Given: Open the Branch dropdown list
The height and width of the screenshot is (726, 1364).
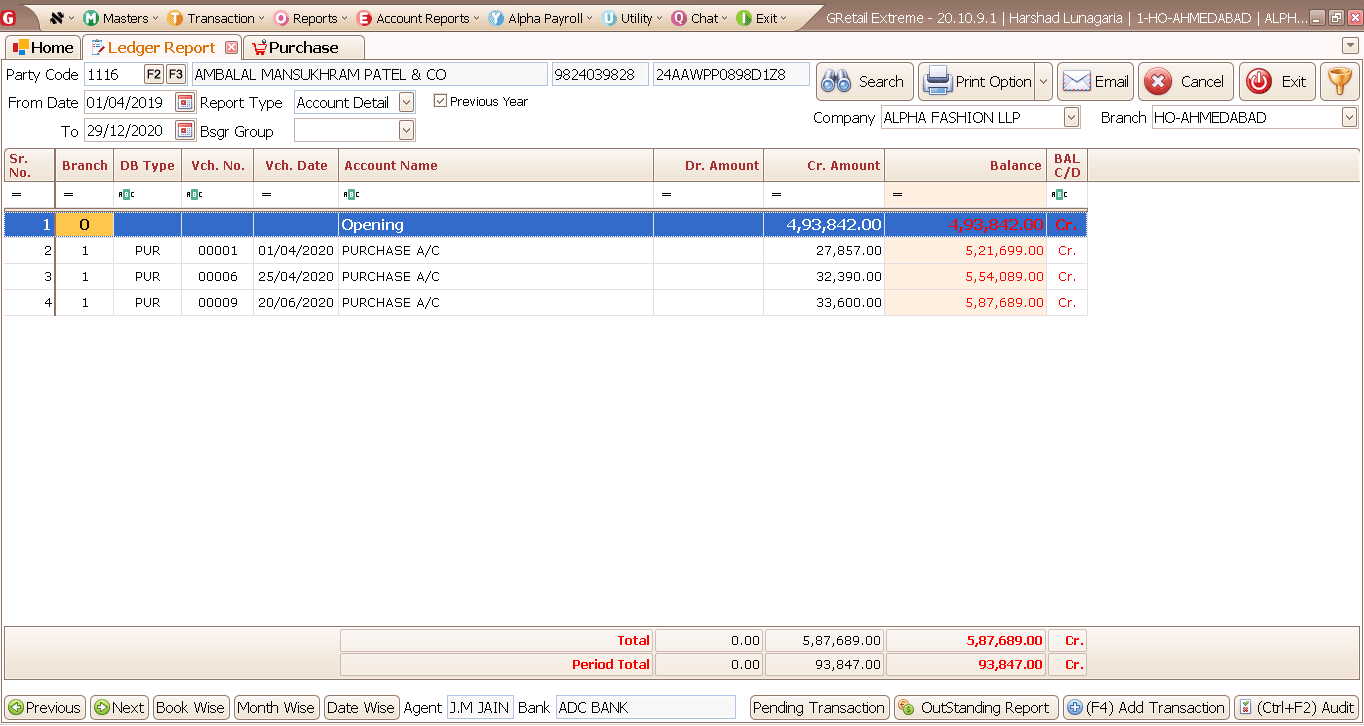Looking at the screenshot, I should coord(1348,118).
